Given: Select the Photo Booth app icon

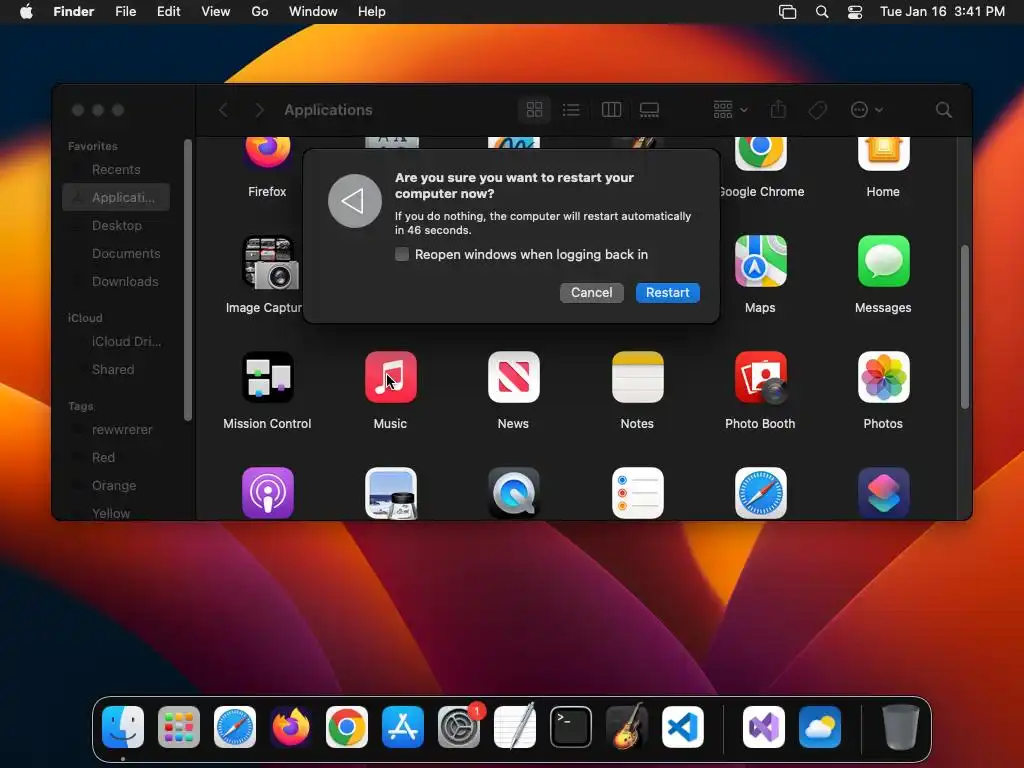Looking at the screenshot, I should tap(760, 377).
